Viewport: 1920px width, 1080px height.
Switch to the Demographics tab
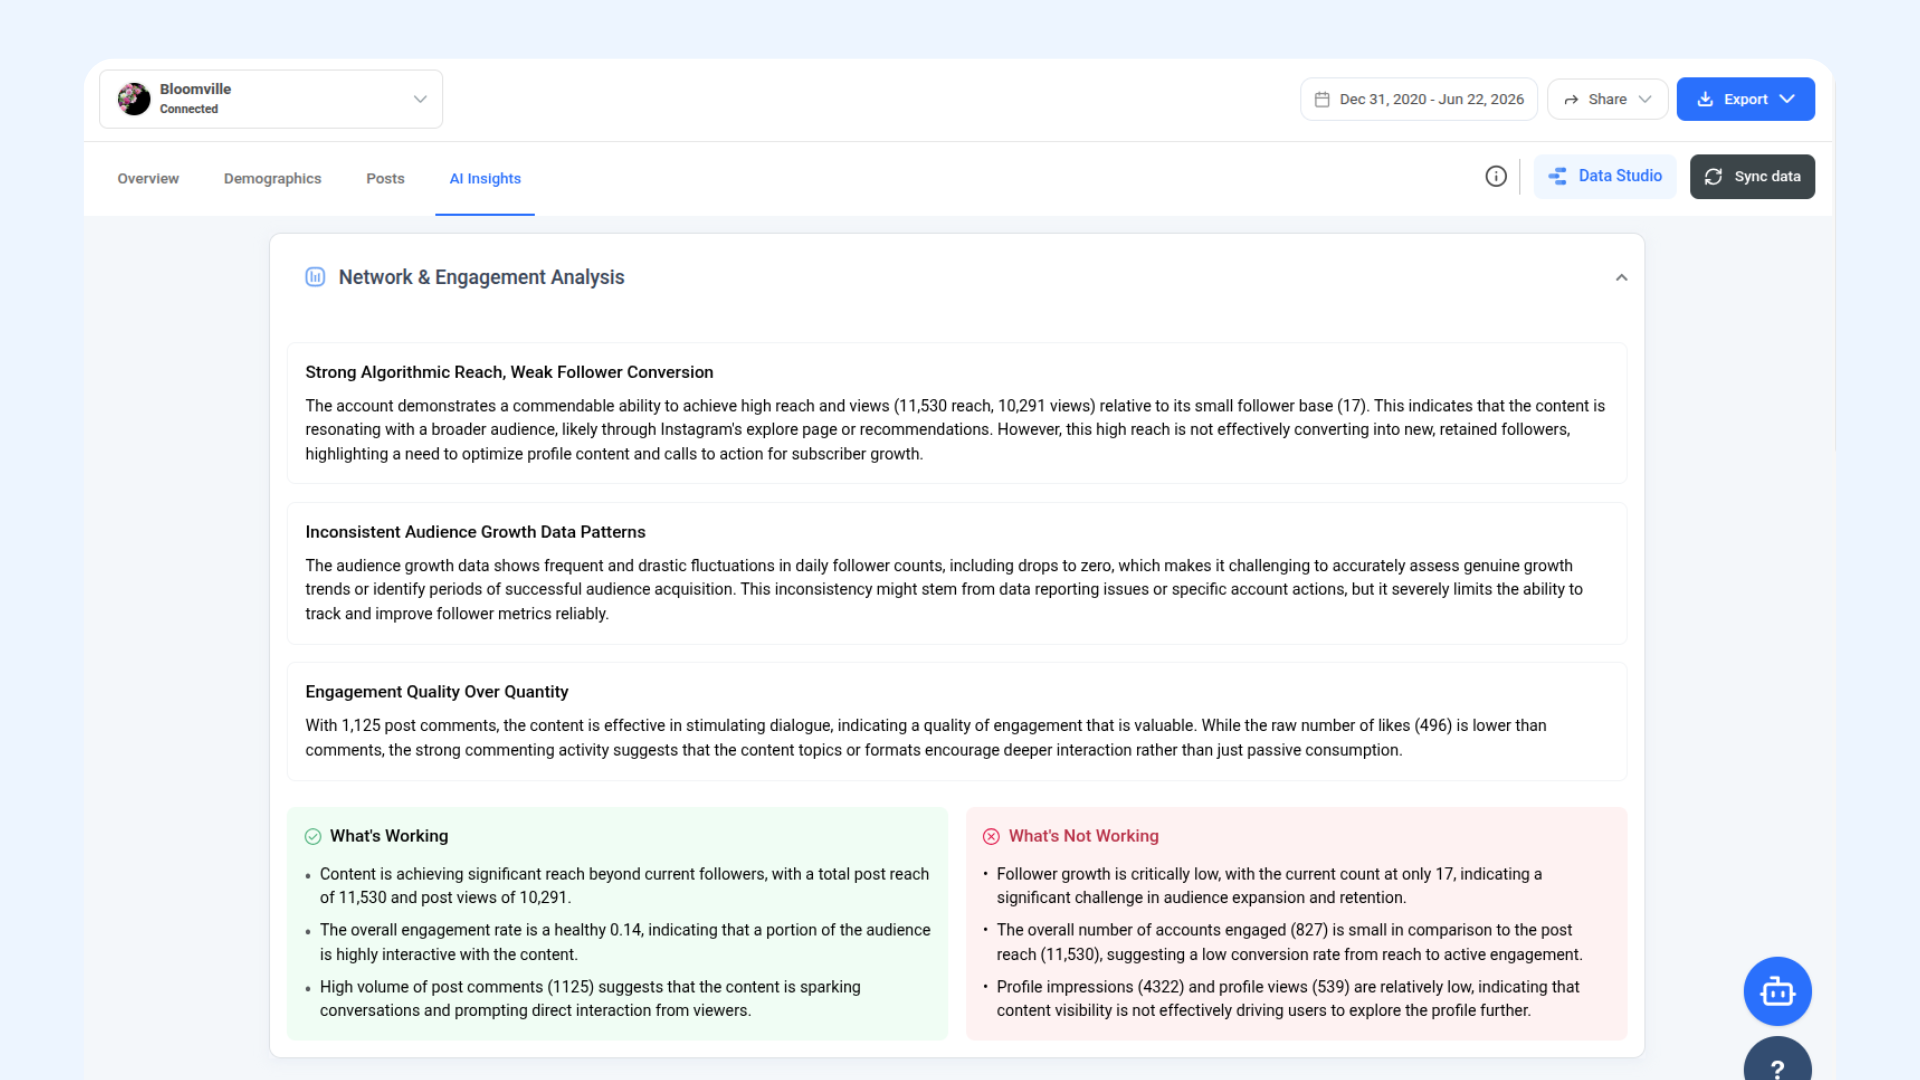tap(272, 178)
